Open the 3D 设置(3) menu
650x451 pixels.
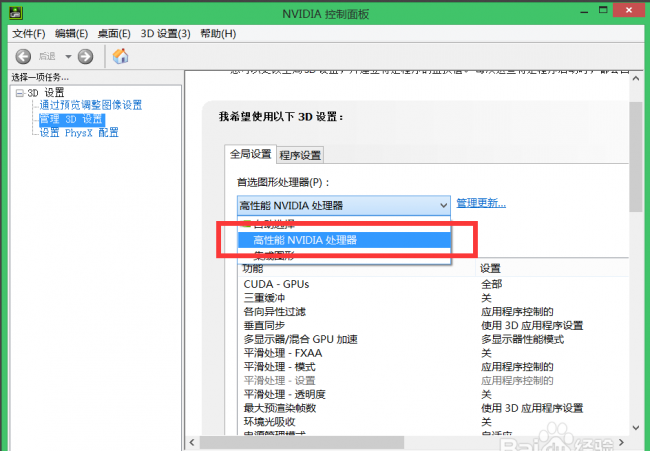coord(165,34)
